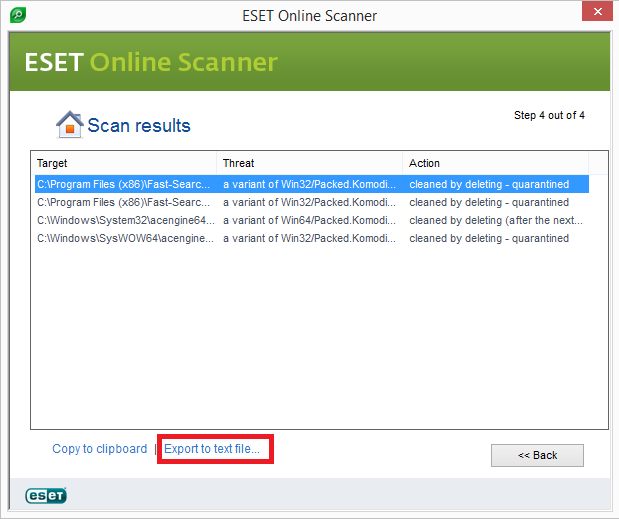The width and height of the screenshot is (619, 519).
Task: Sort by the Target column header
Action: [x=125, y=163]
